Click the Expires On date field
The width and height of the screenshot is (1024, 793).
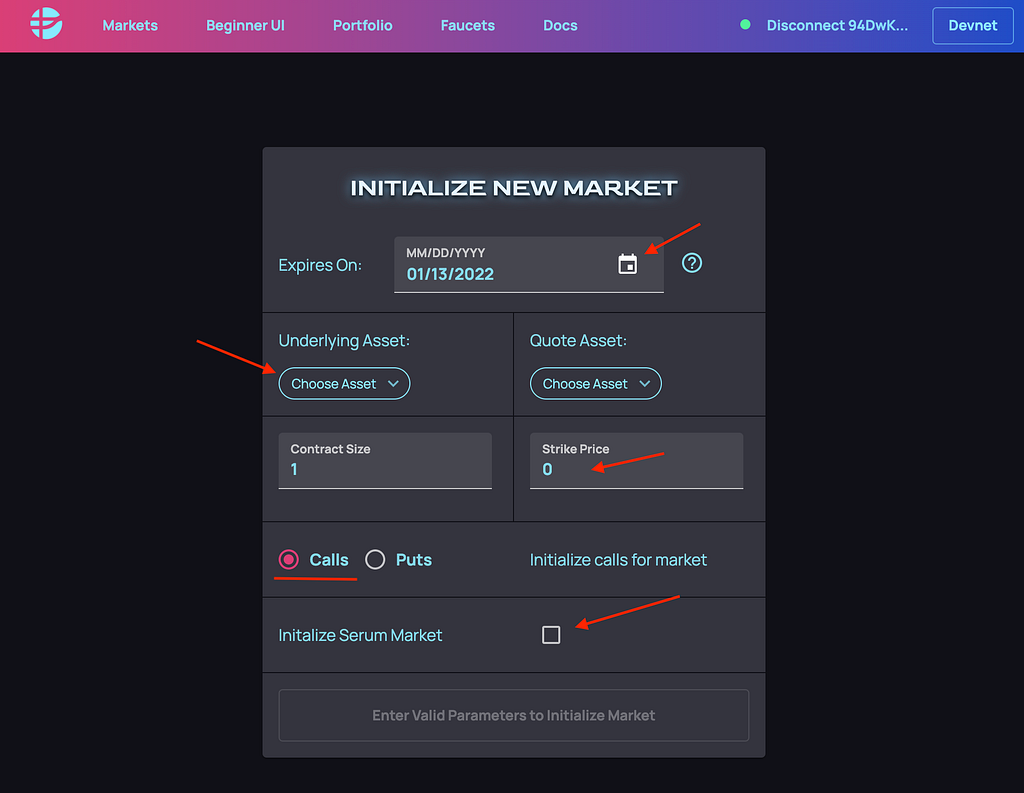(x=500, y=273)
